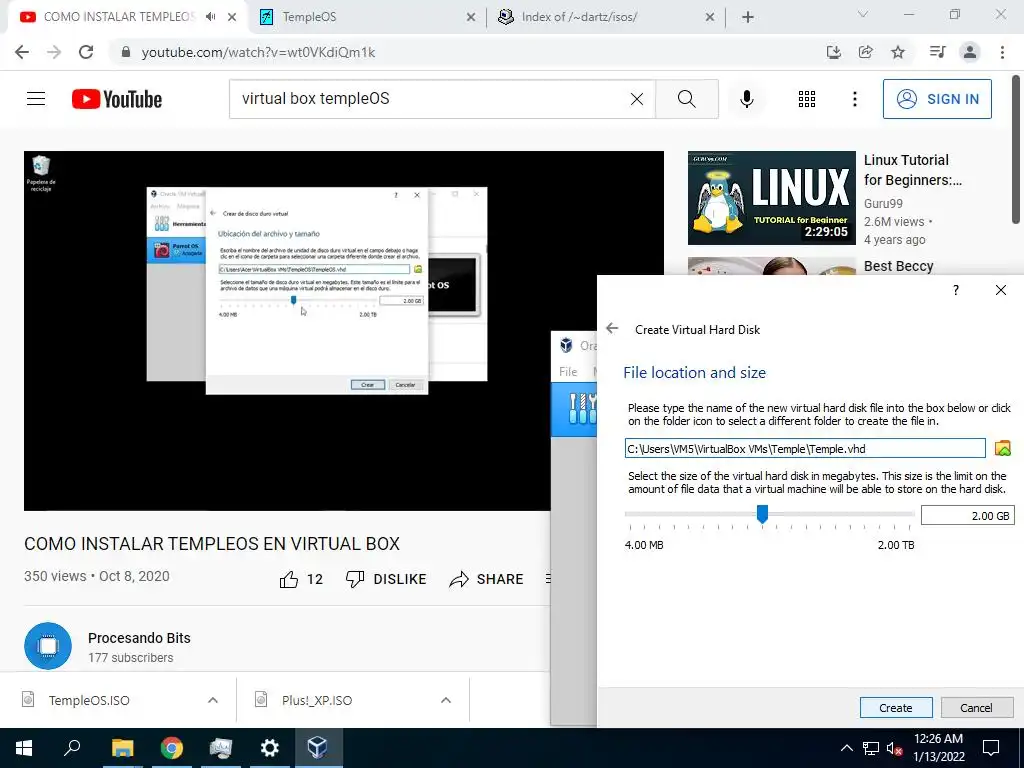Open YouTube settings three-dot menu
This screenshot has height=768, width=1024.
[x=854, y=99]
